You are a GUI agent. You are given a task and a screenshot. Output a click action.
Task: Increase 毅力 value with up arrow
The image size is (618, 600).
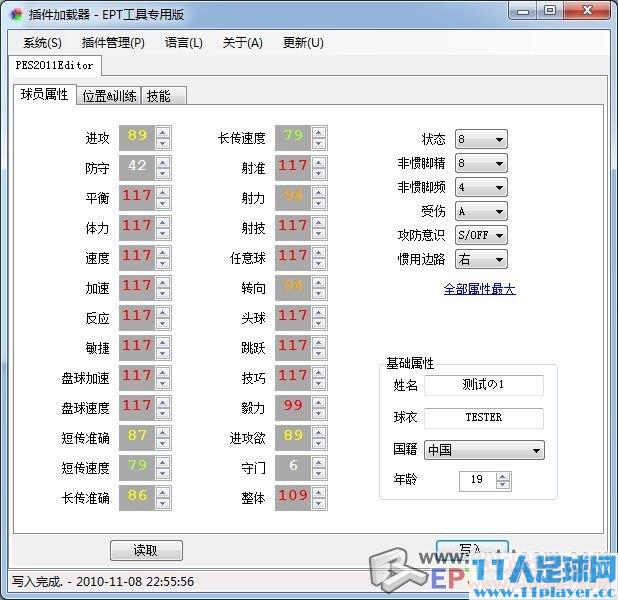coord(319,402)
